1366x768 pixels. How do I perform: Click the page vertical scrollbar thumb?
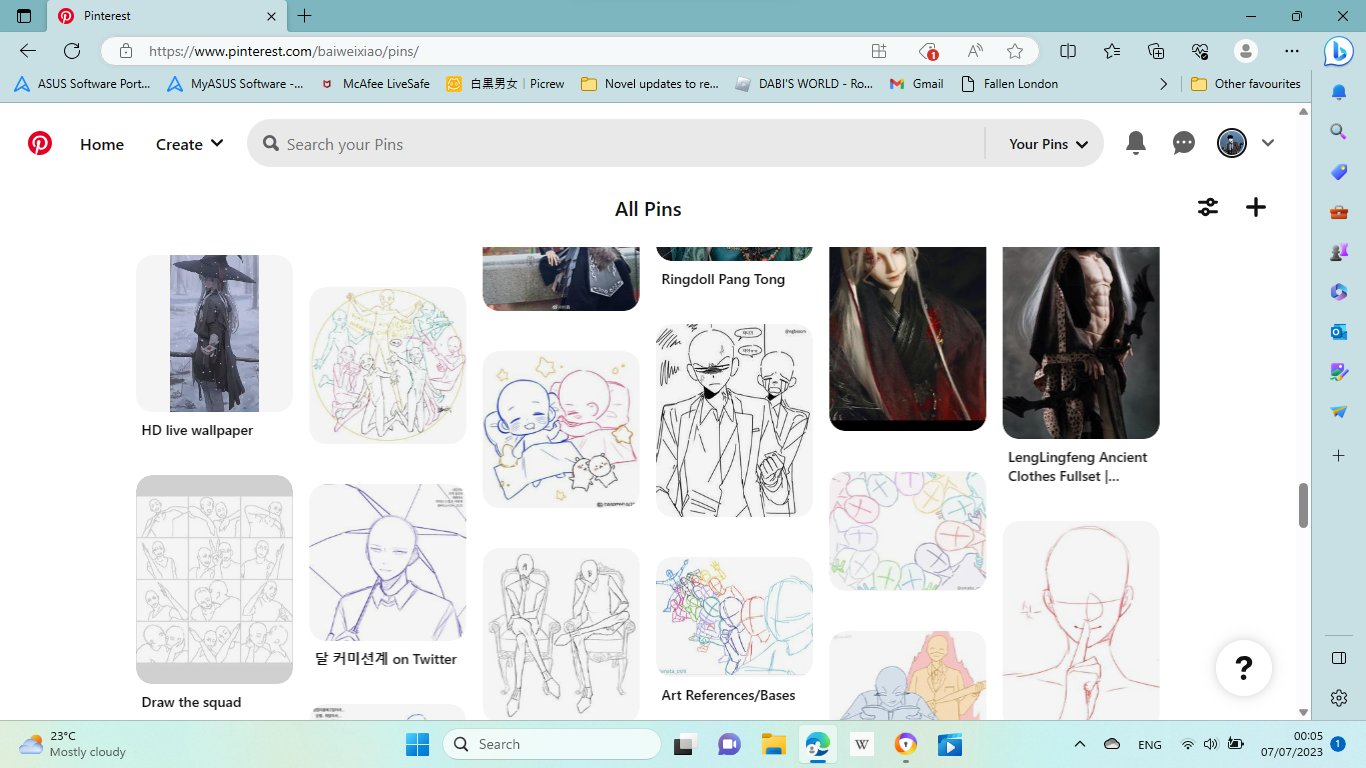(x=1303, y=505)
